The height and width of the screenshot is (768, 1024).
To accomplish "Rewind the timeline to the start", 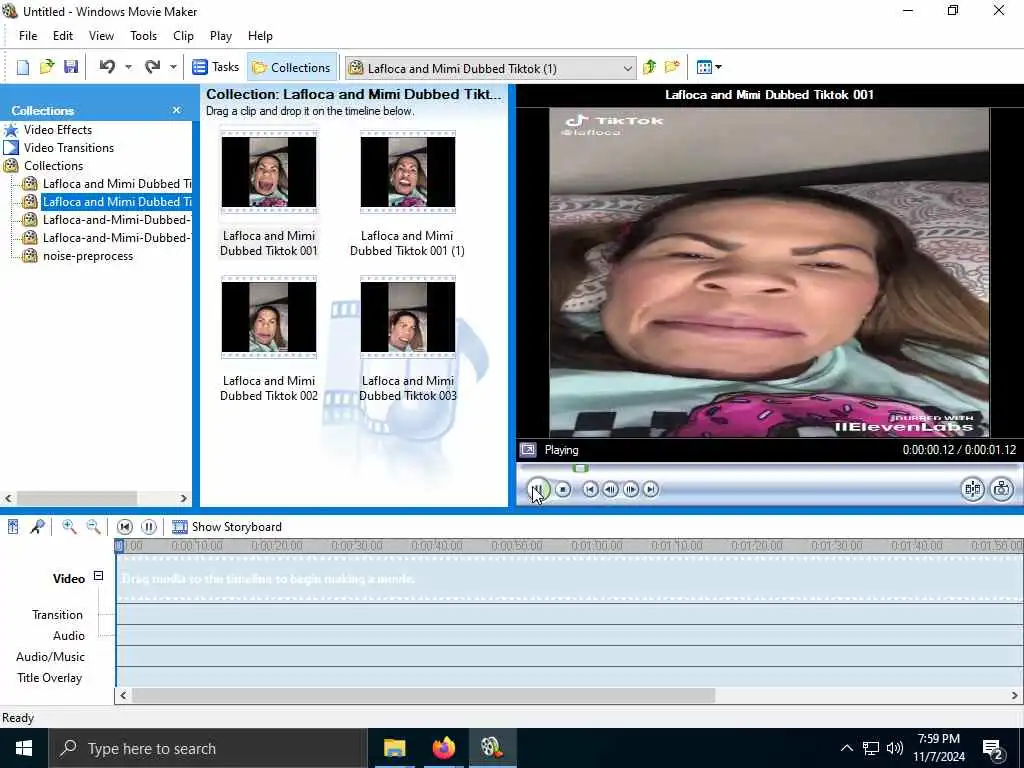I will click(125, 527).
